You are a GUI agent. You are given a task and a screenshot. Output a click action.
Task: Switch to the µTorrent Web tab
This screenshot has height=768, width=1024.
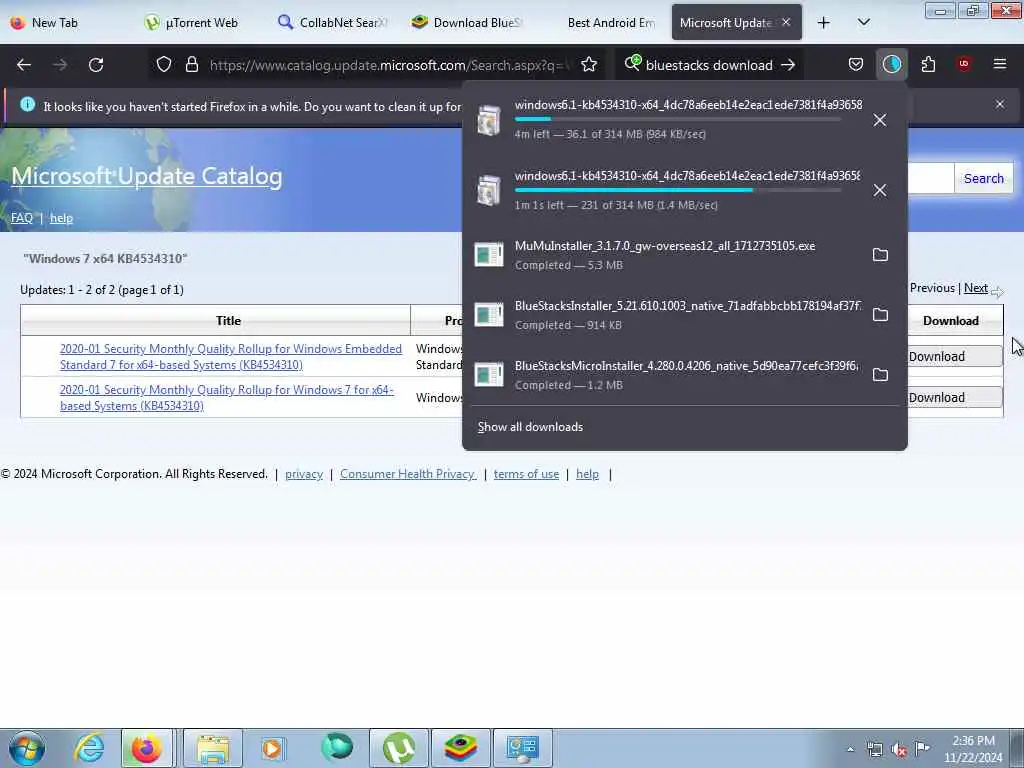pos(199,23)
